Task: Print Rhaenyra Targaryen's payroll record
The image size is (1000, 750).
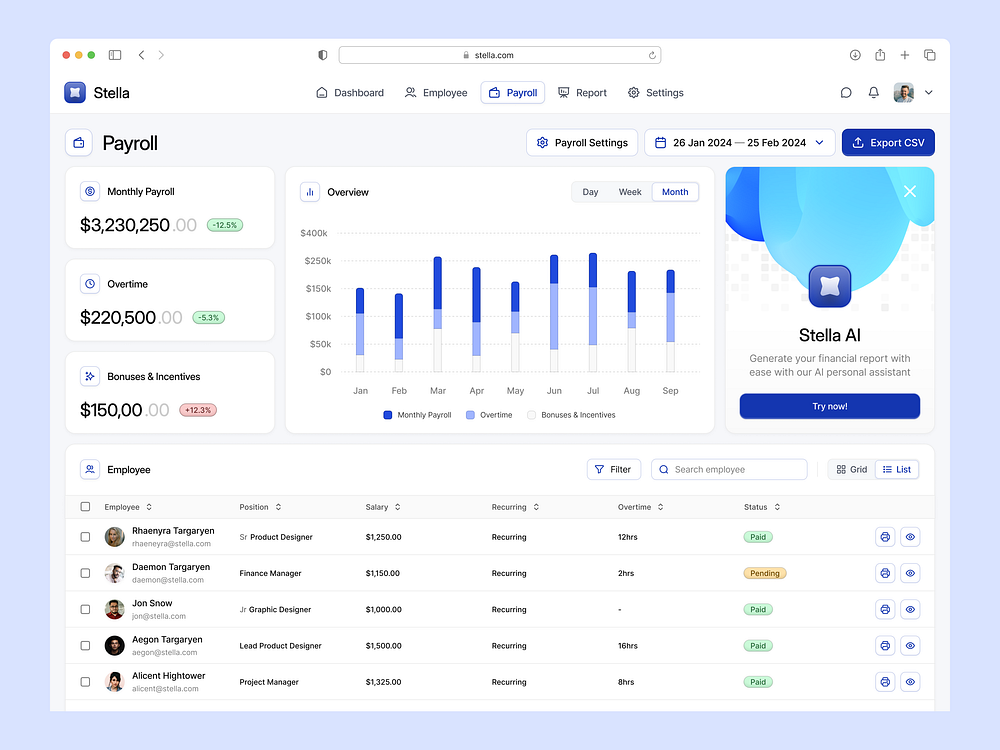Action: 885,537
